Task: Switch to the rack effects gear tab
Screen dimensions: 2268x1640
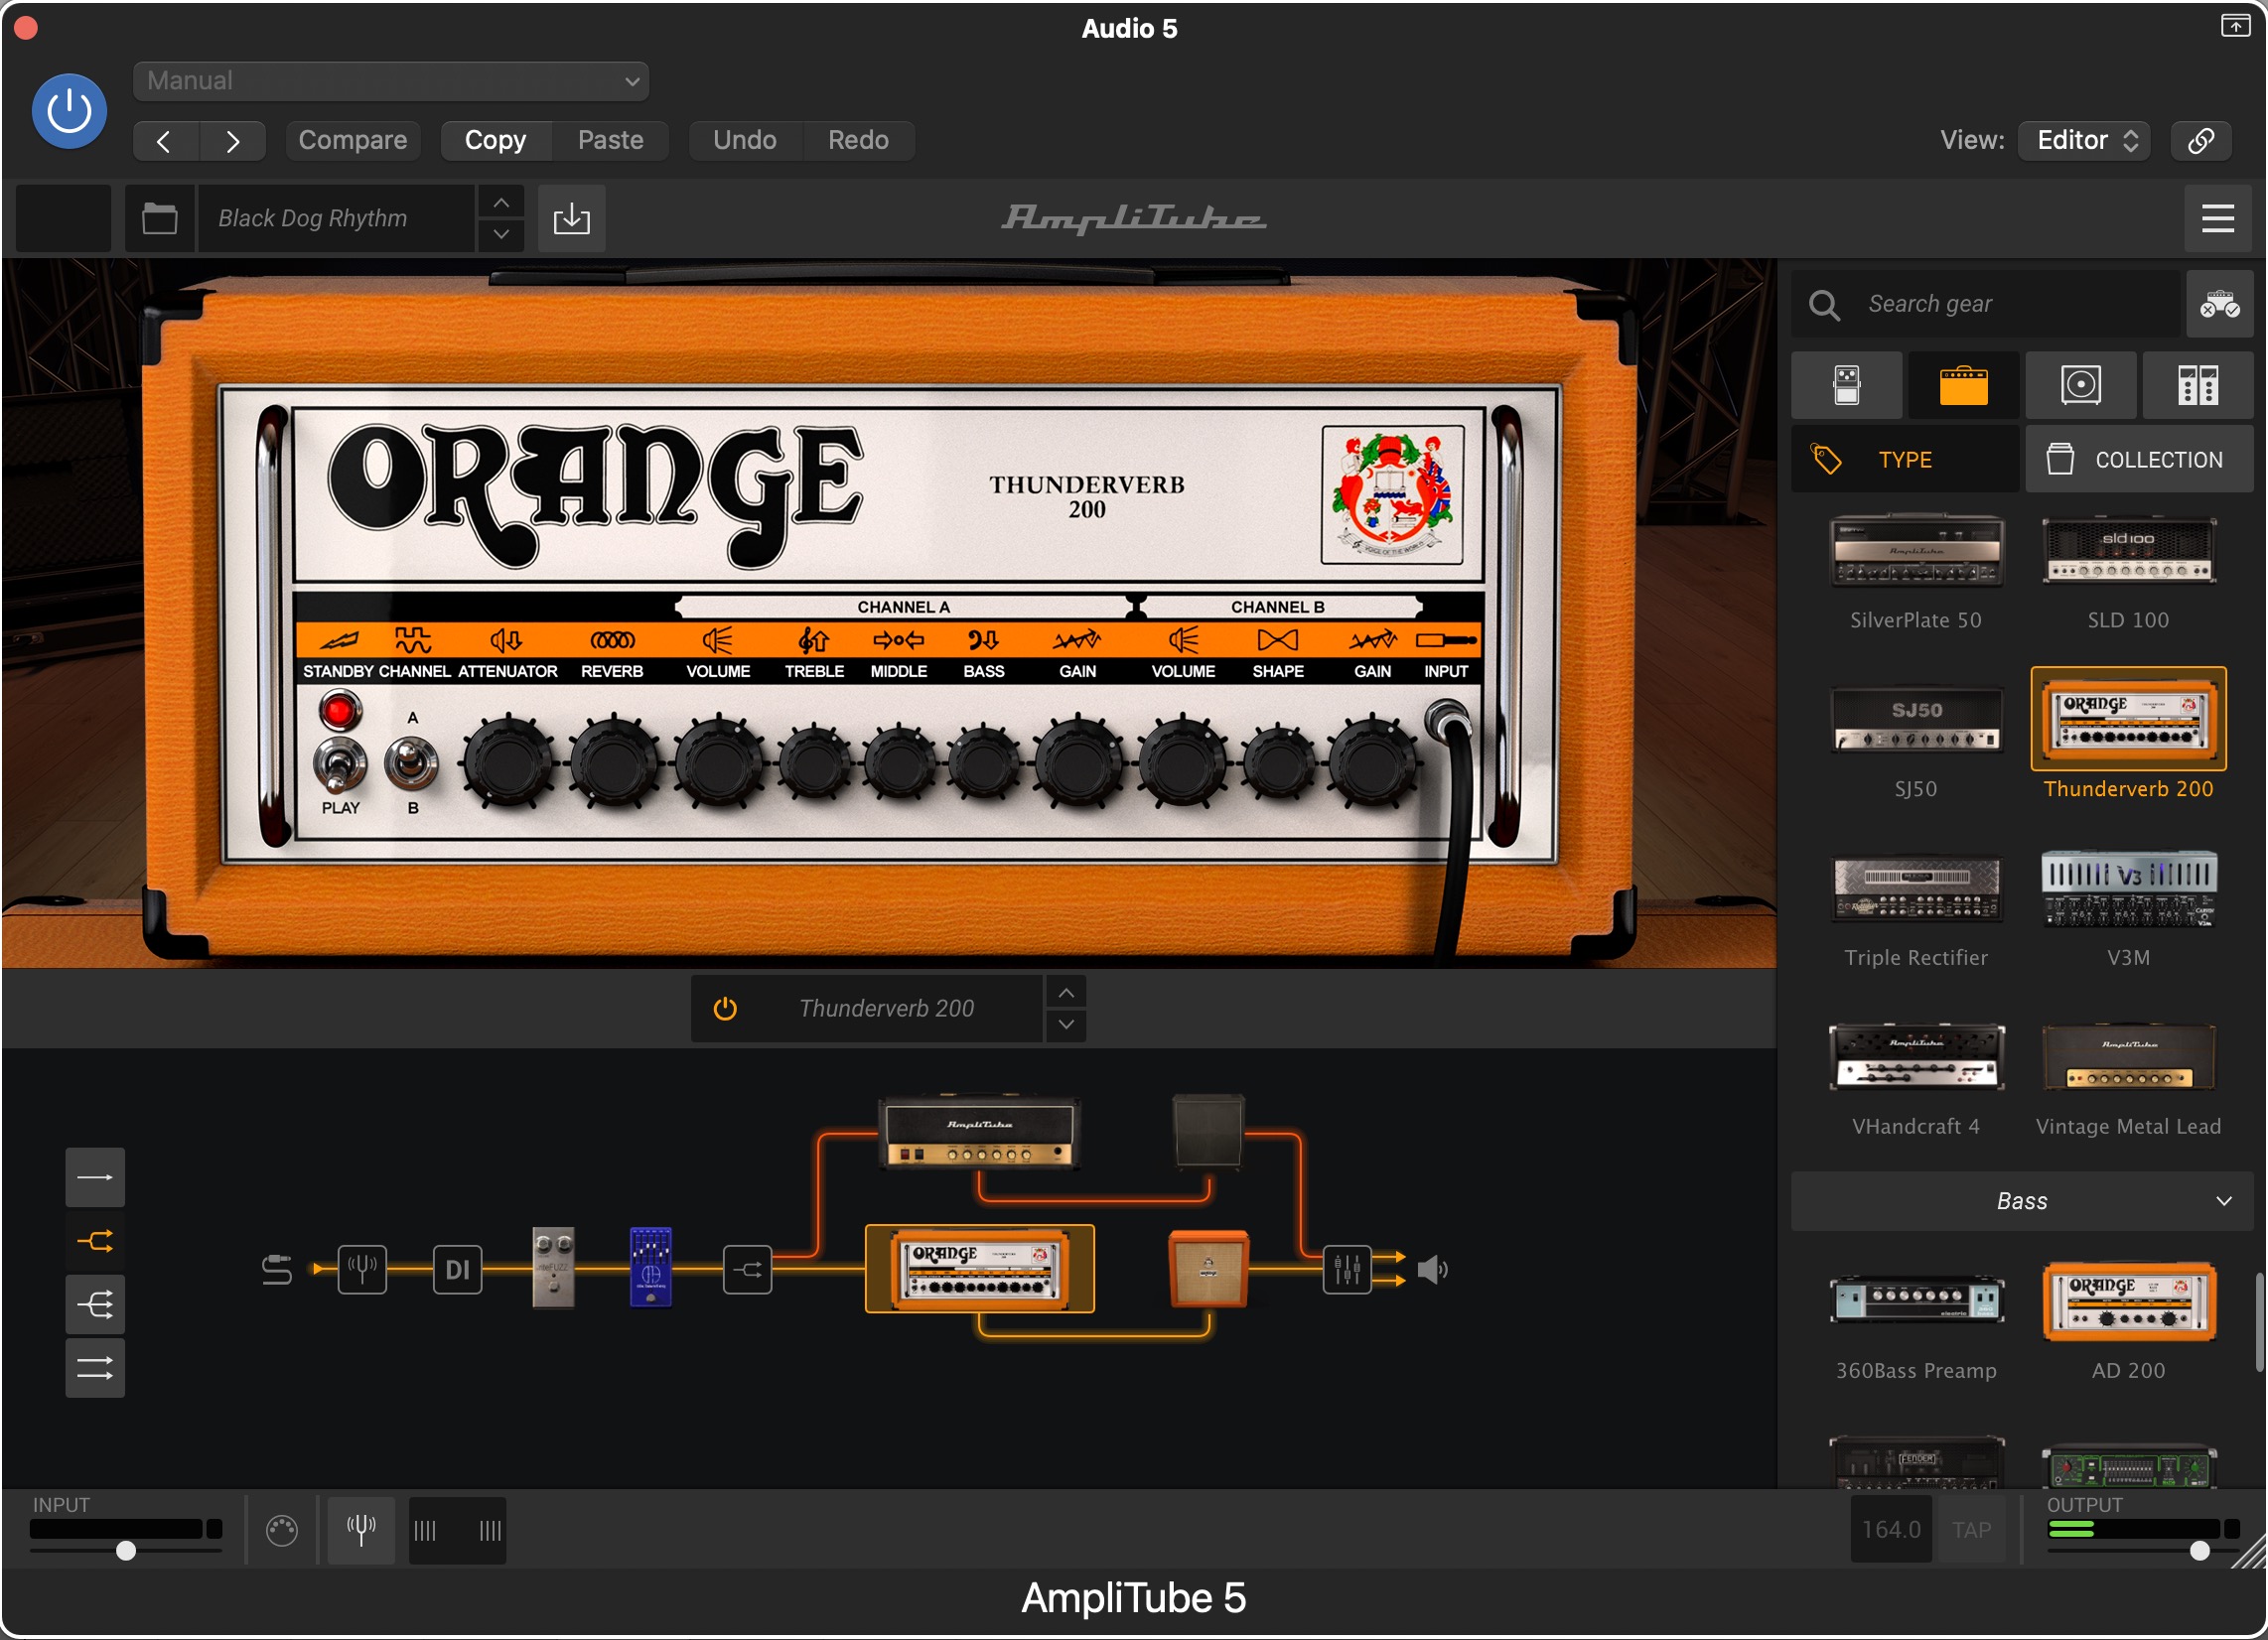Action: pyautogui.click(x=2198, y=385)
